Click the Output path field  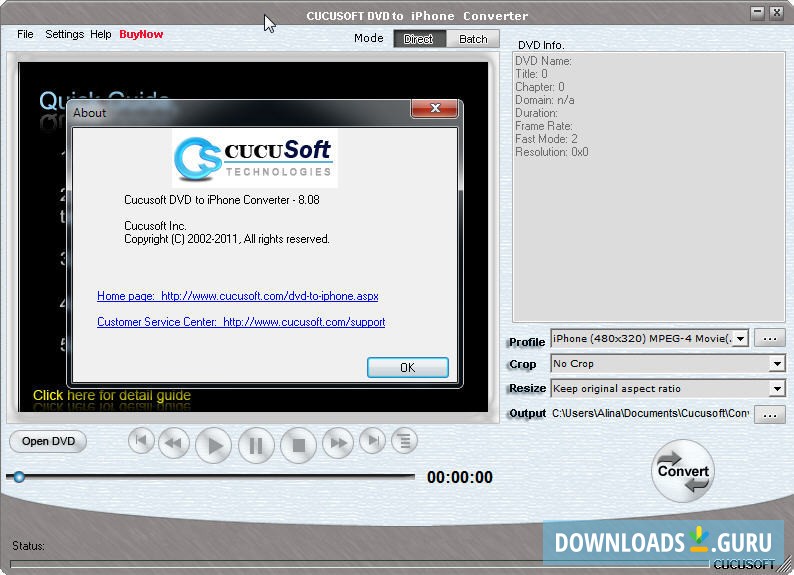pyautogui.click(x=650, y=414)
